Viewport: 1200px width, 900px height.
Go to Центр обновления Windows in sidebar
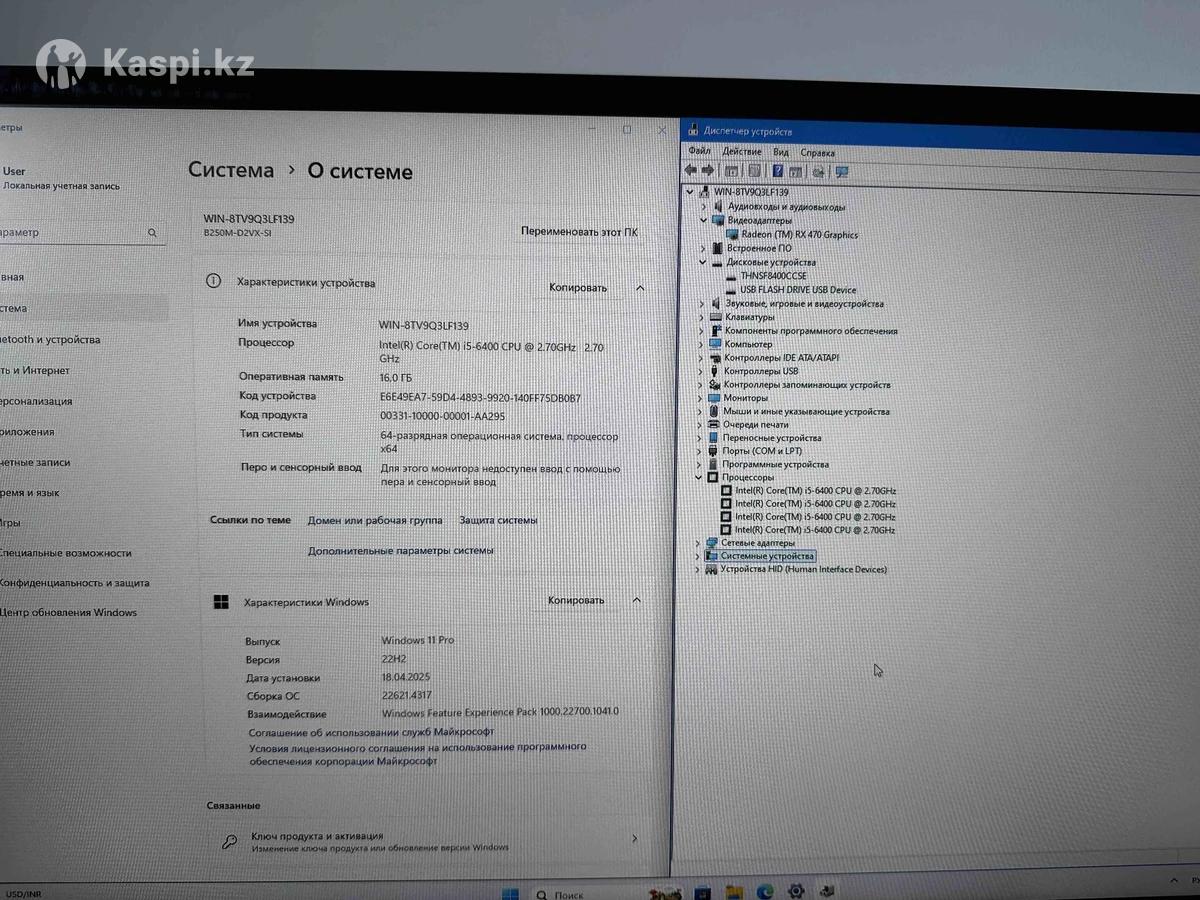tap(68, 613)
